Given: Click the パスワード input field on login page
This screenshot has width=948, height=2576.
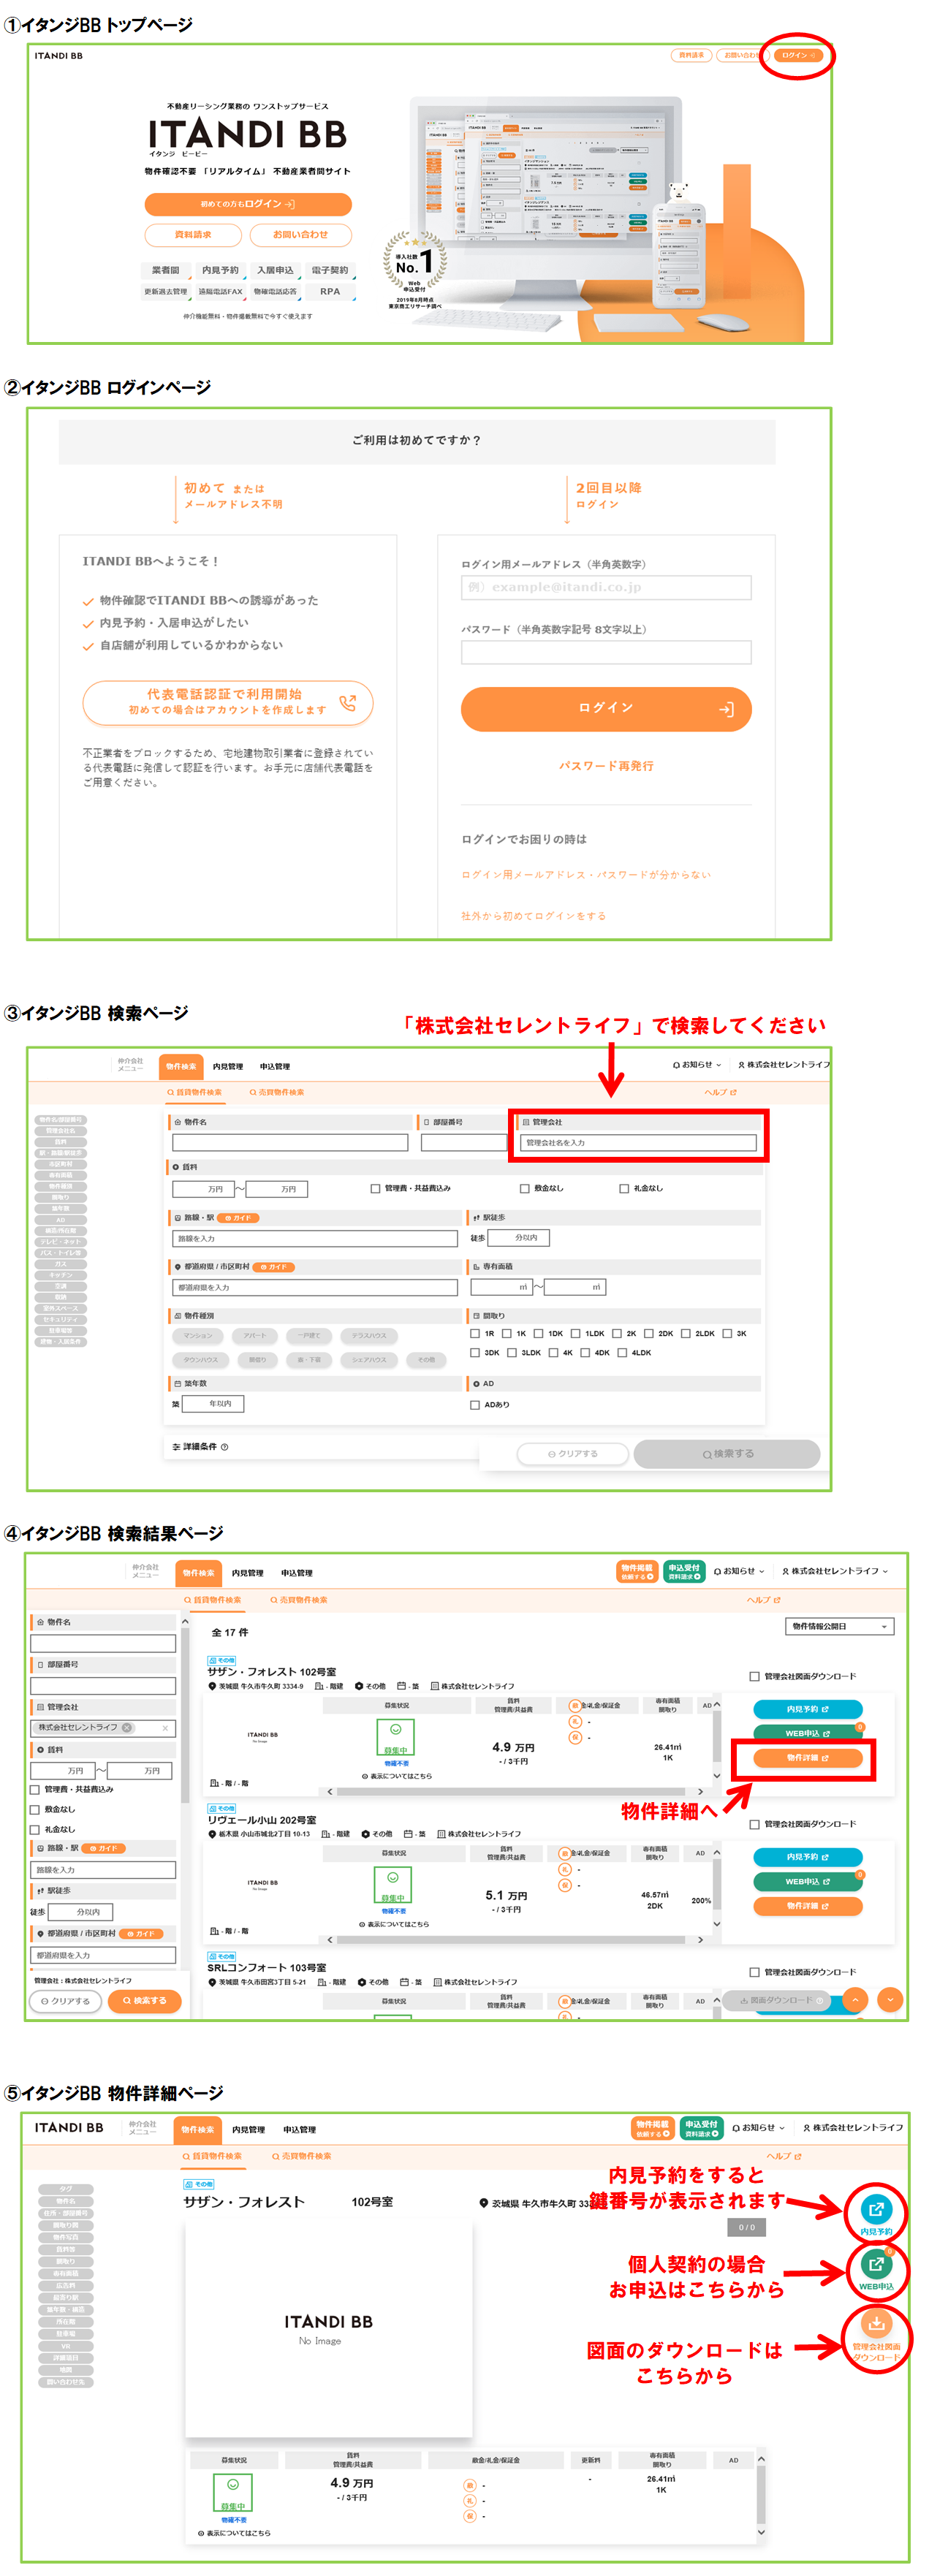Looking at the screenshot, I should click(x=606, y=652).
